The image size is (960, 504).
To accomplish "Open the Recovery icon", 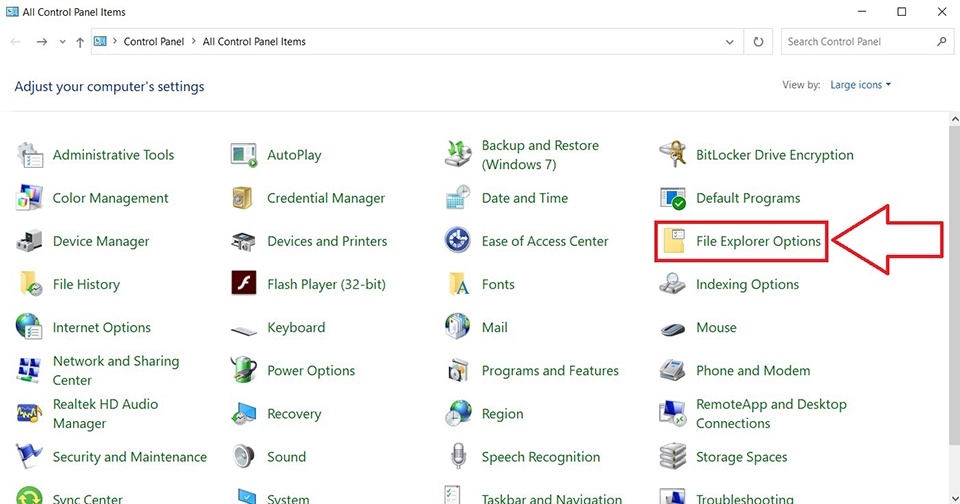I will click(244, 413).
